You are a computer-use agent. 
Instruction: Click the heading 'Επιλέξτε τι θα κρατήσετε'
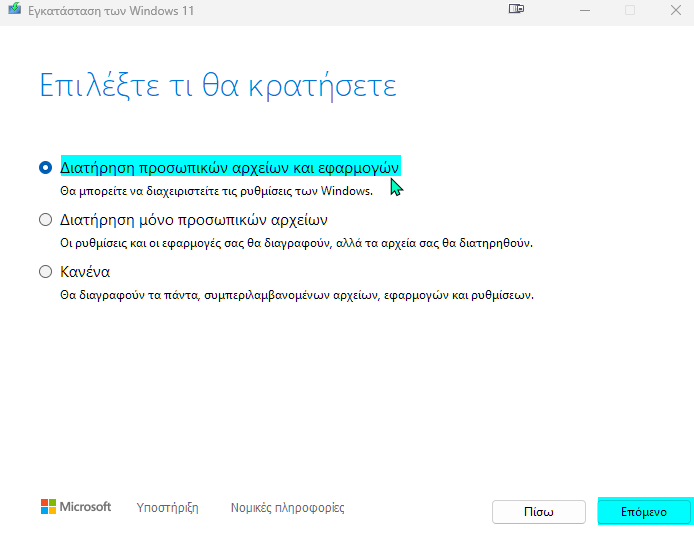click(x=218, y=85)
